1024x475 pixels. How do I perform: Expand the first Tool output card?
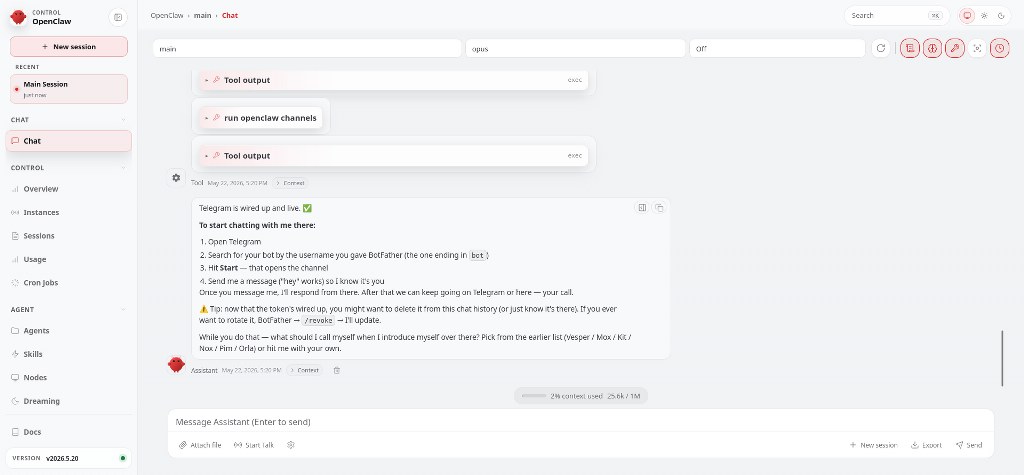click(394, 80)
